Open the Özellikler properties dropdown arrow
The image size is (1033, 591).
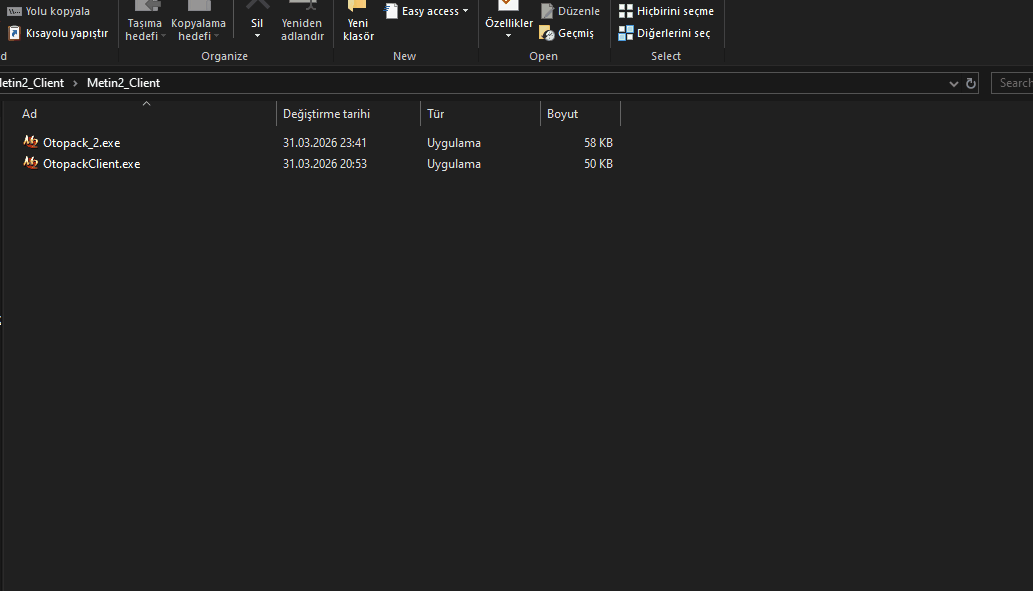coord(509,36)
